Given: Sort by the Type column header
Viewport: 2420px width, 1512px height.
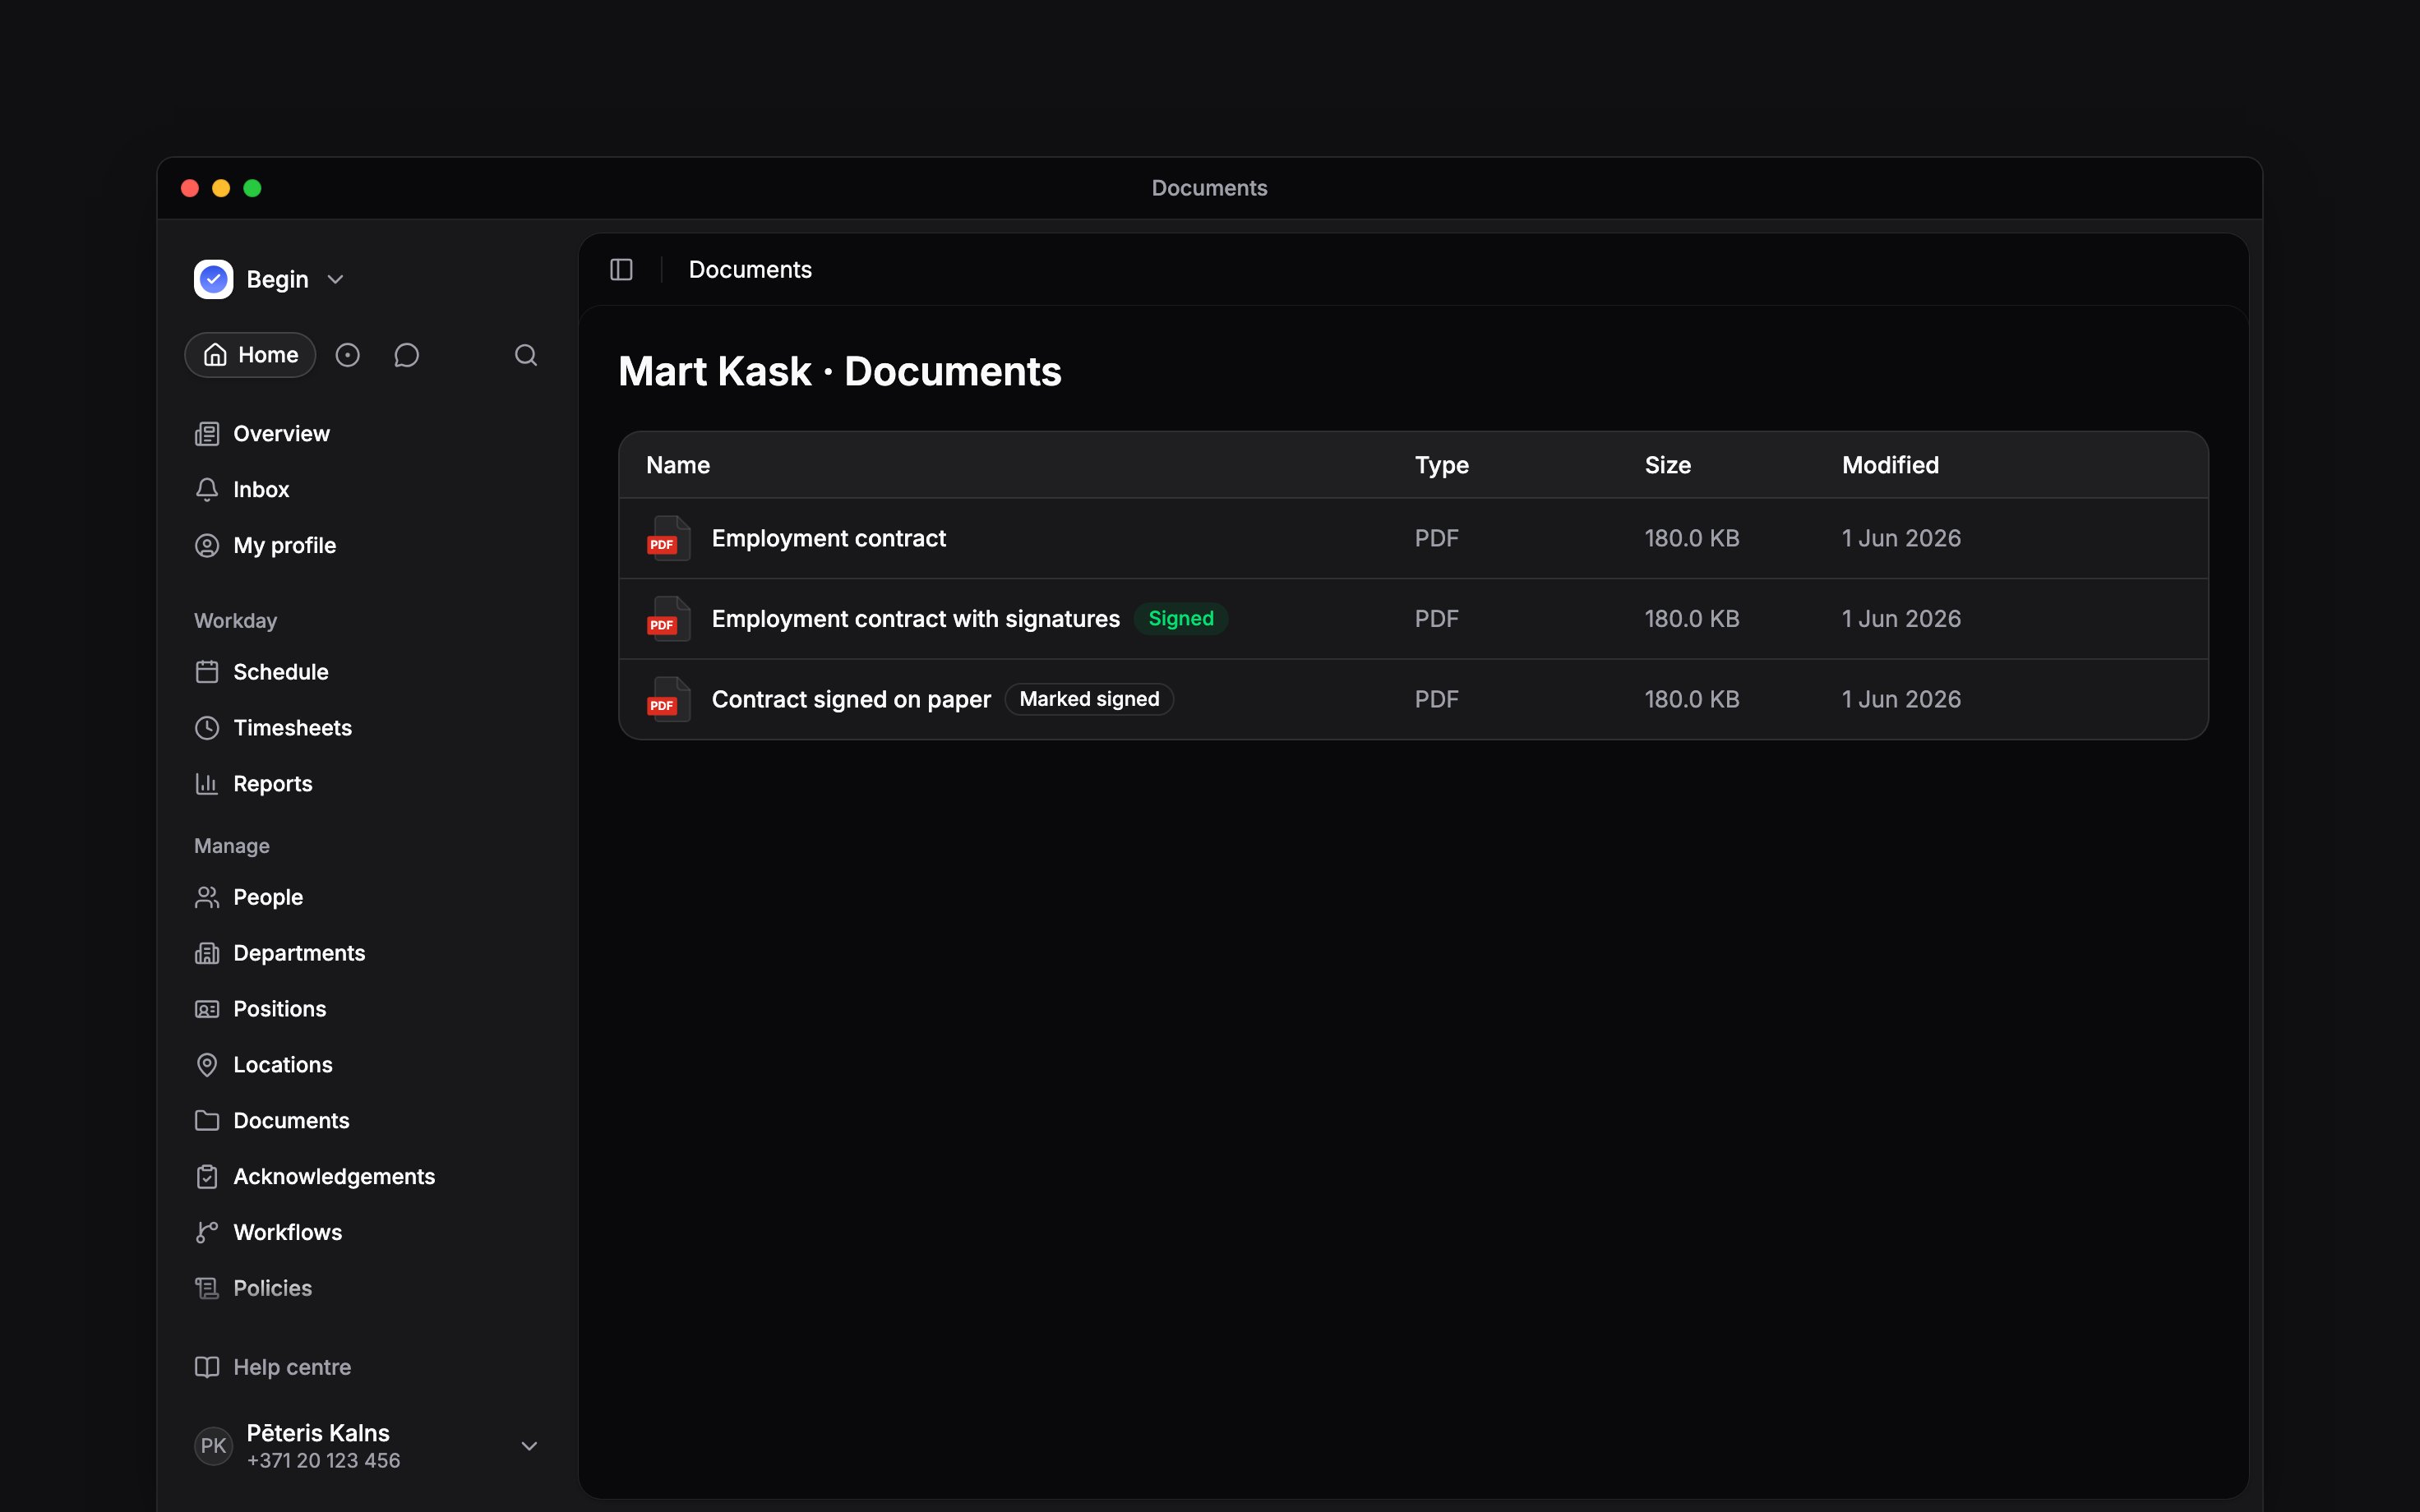Looking at the screenshot, I should point(1441,465).
